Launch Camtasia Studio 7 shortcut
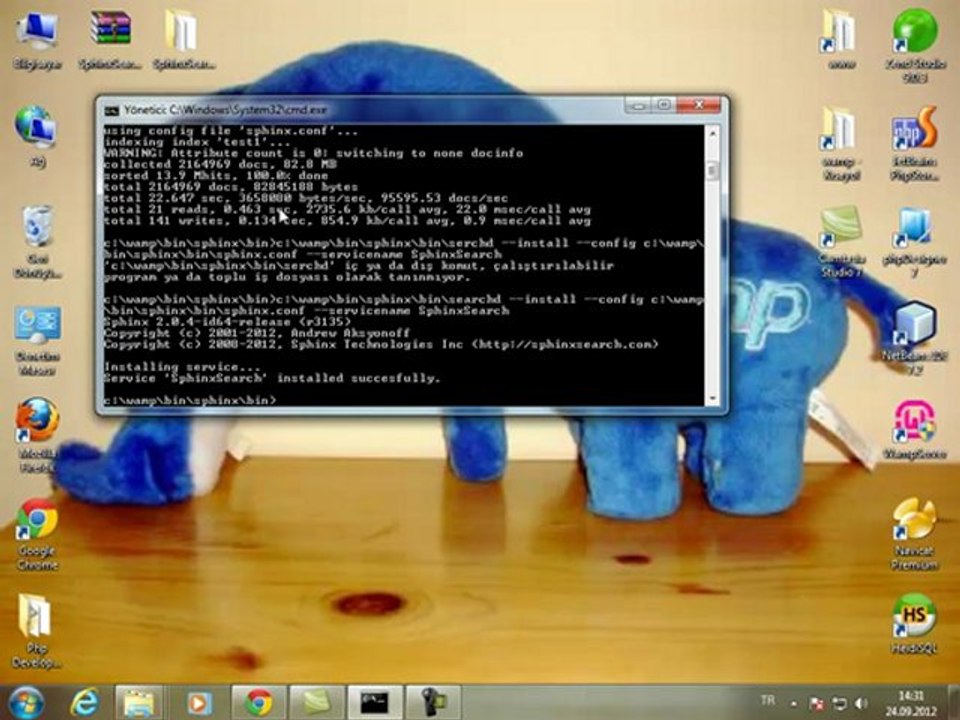Screen dimensions: 960x720 (x=841, y=241)
